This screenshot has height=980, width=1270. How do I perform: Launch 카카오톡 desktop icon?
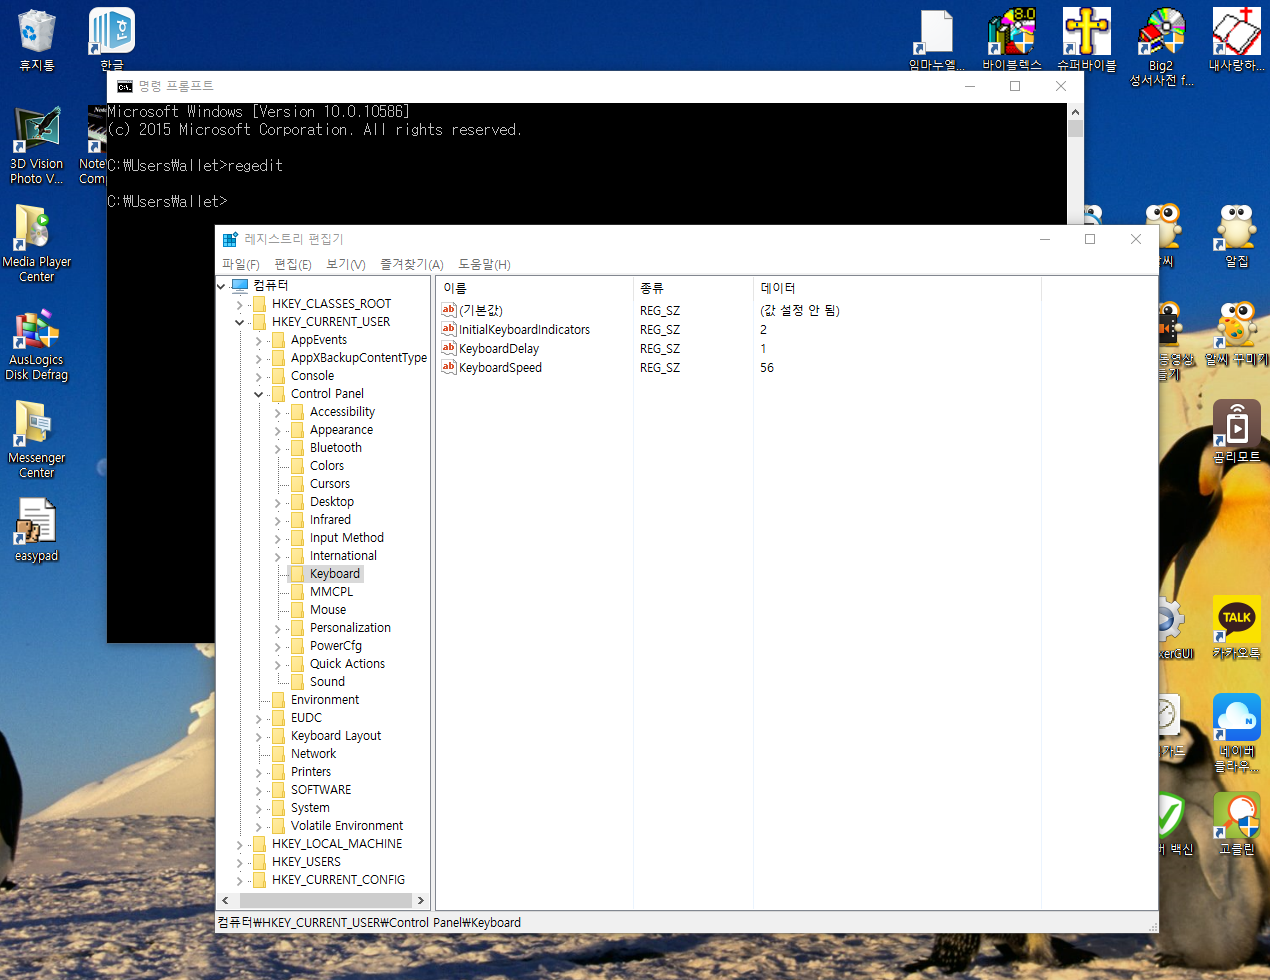pyautogui.click(x=1236, y=628)
